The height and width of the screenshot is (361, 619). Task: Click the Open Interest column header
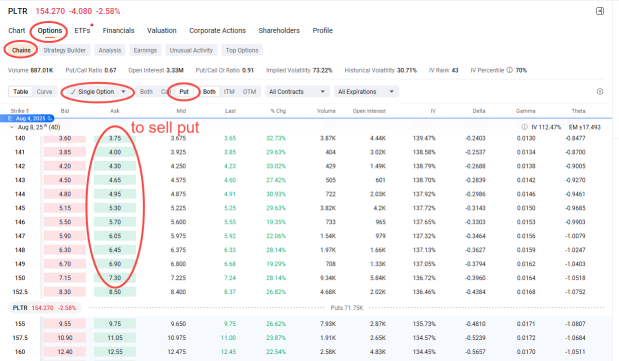tap(369, 111)
